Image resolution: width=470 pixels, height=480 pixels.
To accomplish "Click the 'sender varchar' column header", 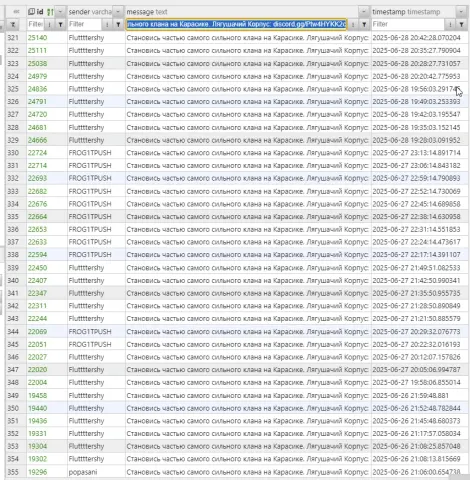I will point(90,12).
